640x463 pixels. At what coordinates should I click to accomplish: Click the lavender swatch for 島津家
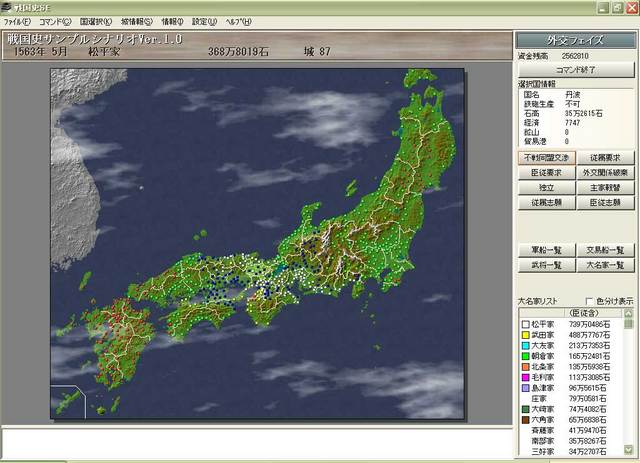click(526, 388)
